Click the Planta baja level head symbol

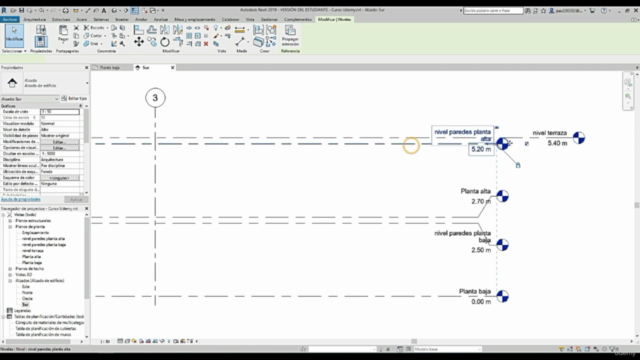pos(502,296)
